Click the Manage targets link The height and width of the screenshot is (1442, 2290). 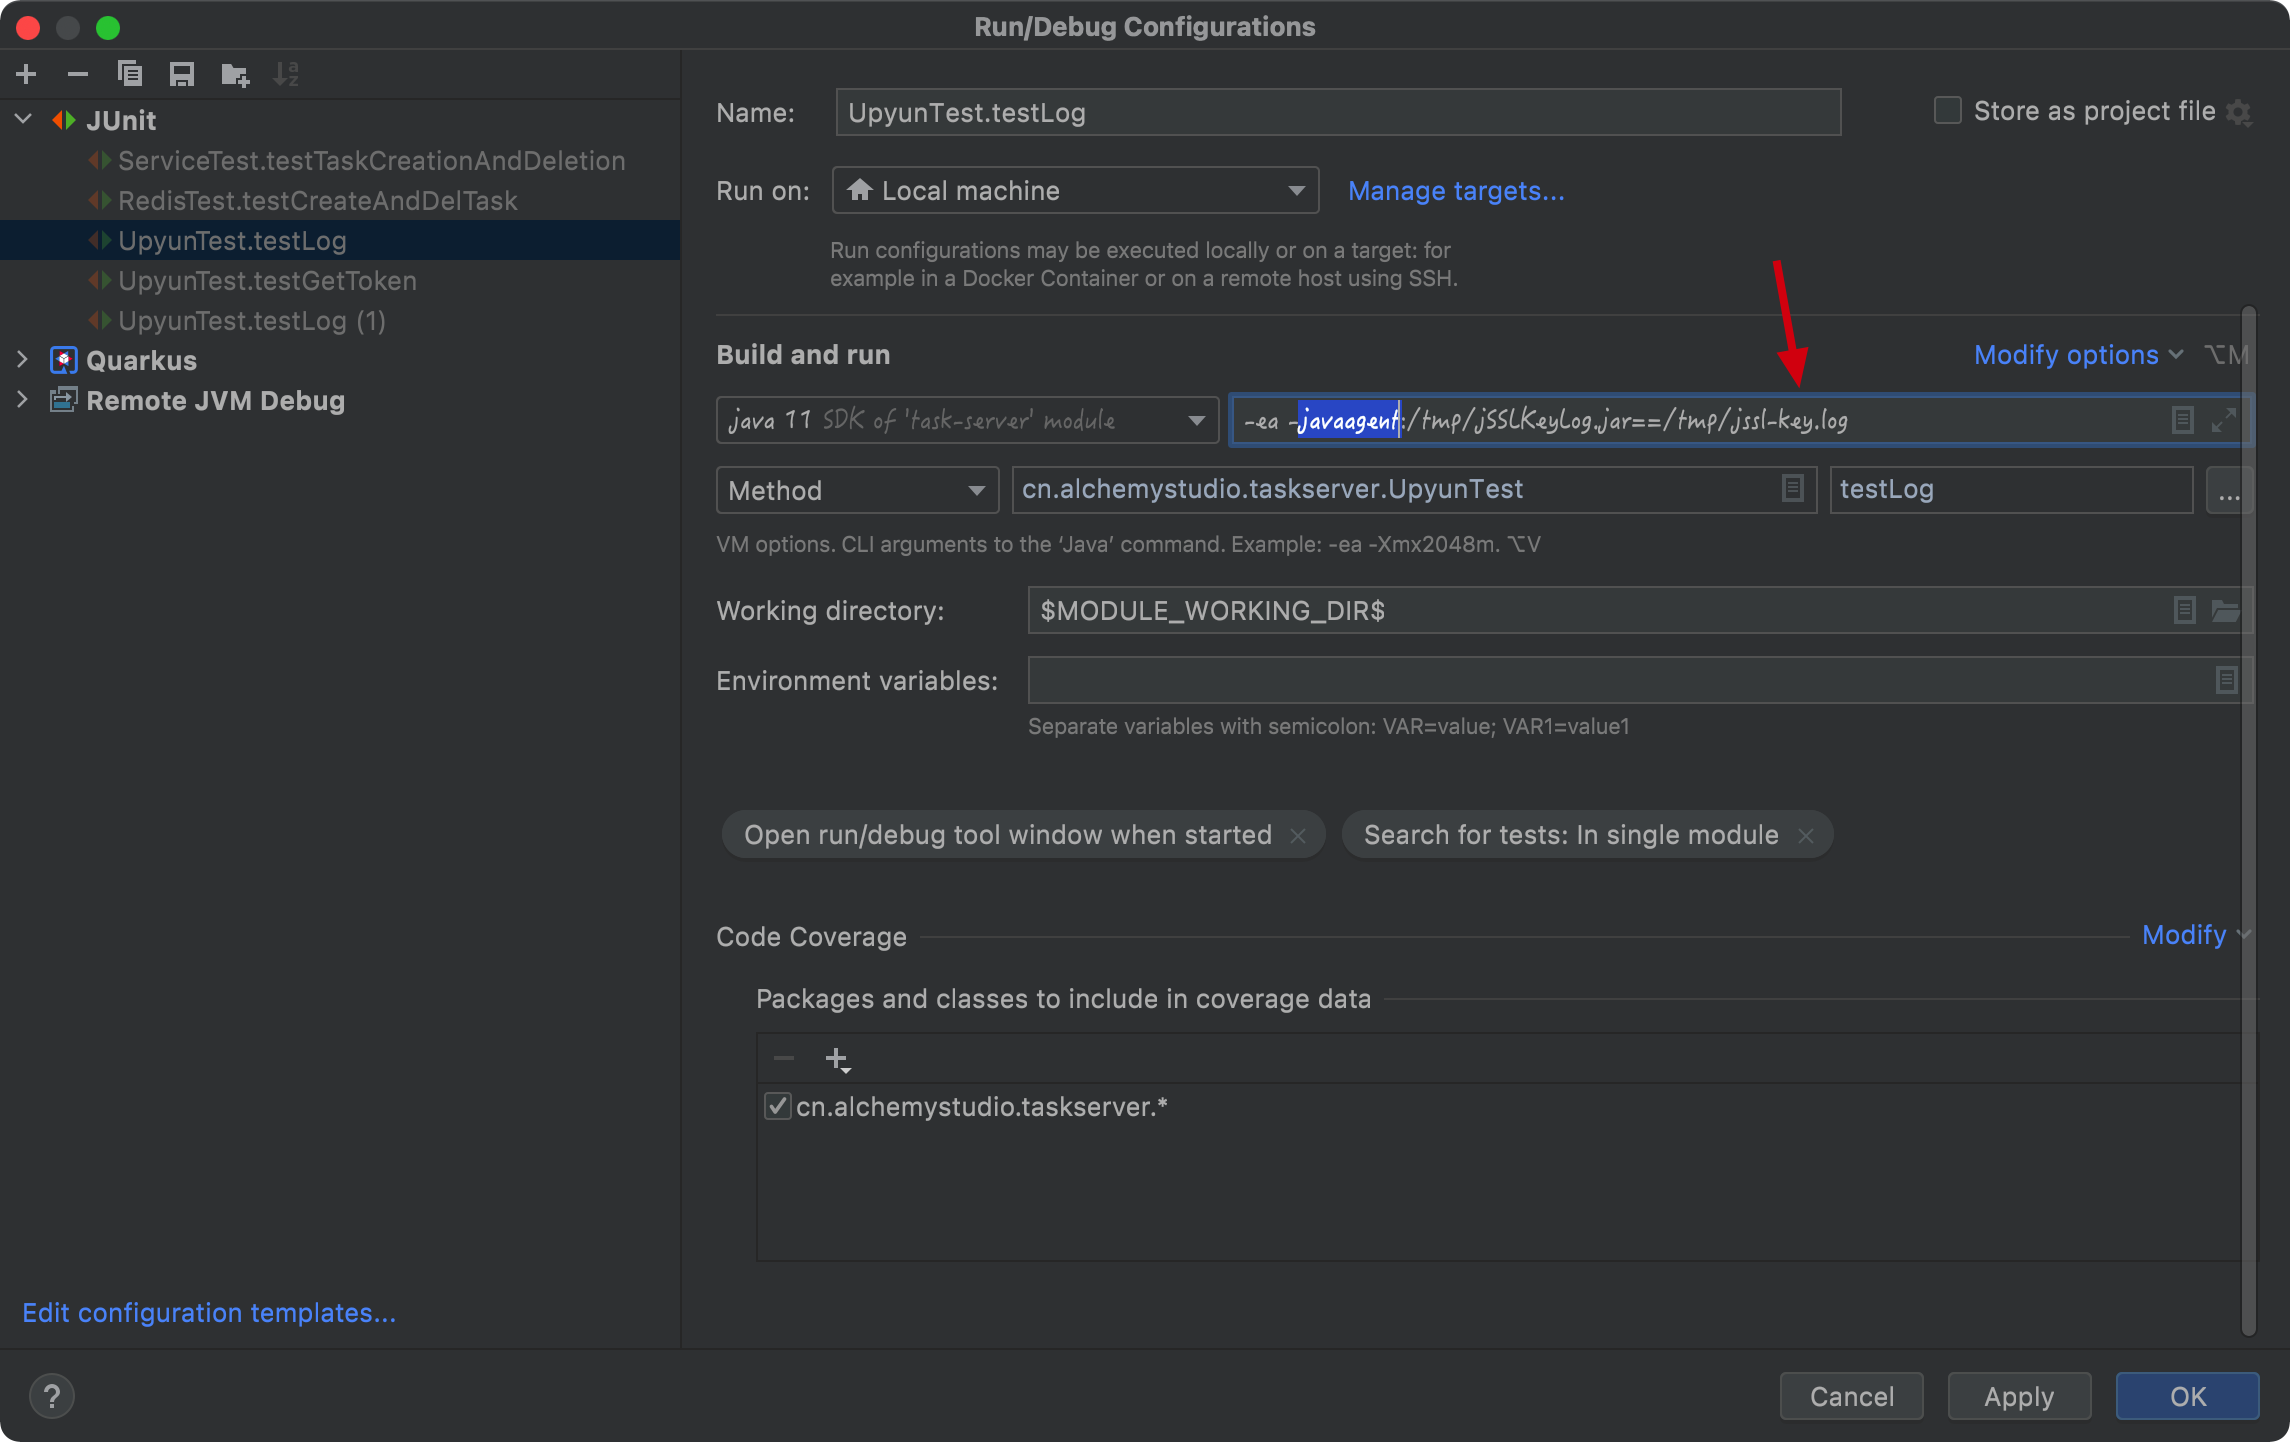[1456, 190]
